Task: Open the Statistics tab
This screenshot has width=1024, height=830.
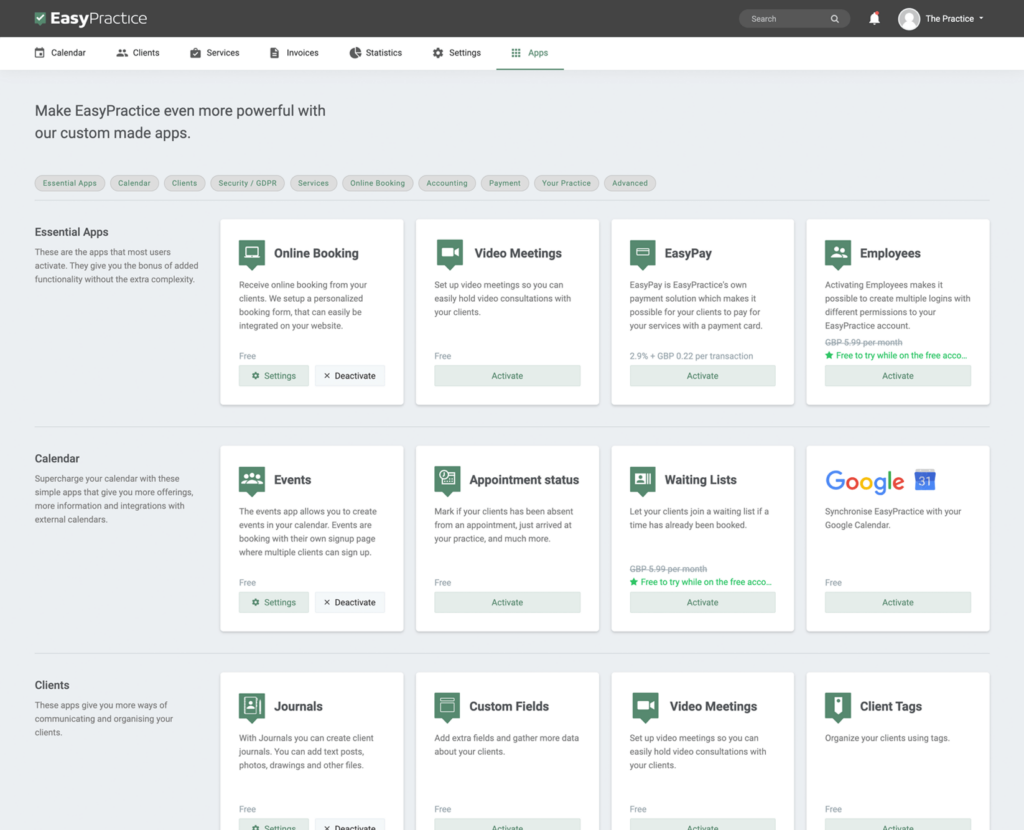Action: coord(376,53)
